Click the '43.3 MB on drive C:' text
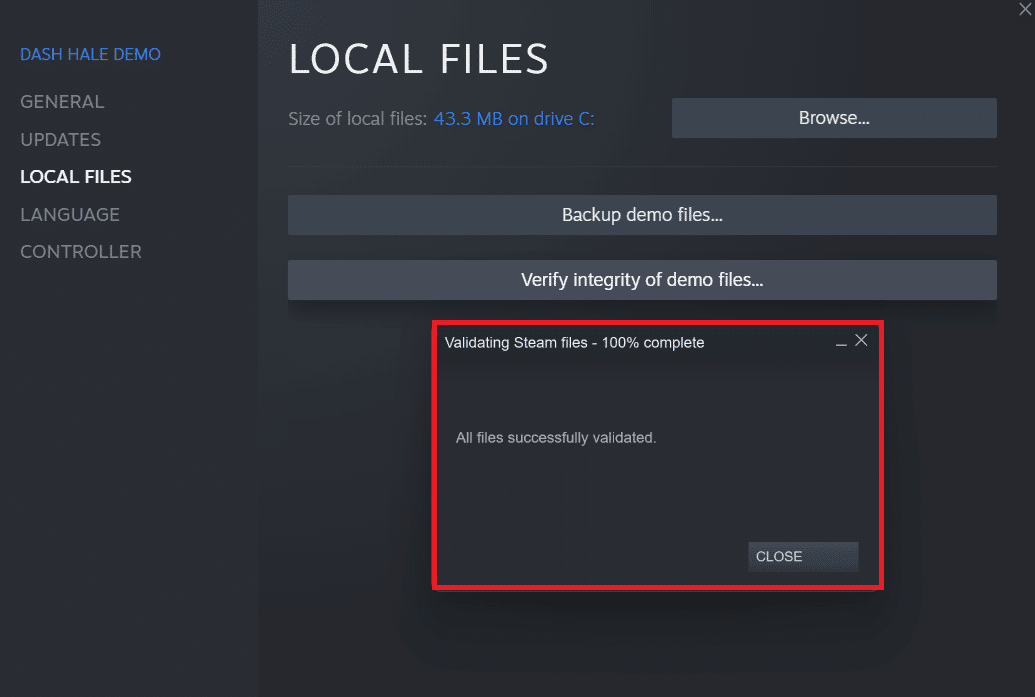The height and width of the screenshot is (697, 1035). (x=514, y=119)
